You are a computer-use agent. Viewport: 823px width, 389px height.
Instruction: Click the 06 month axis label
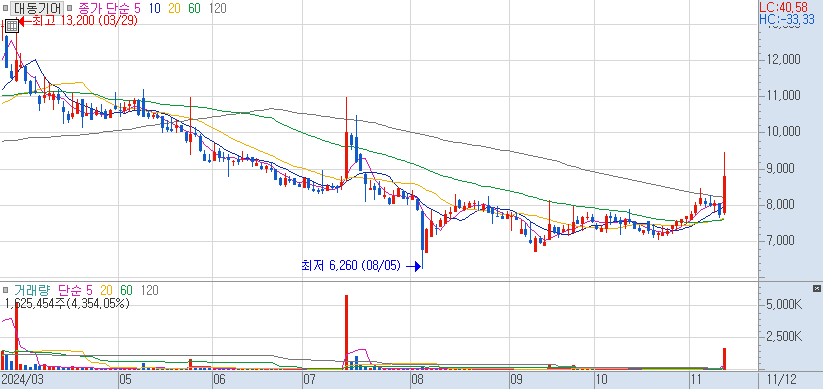pos(220,380)
